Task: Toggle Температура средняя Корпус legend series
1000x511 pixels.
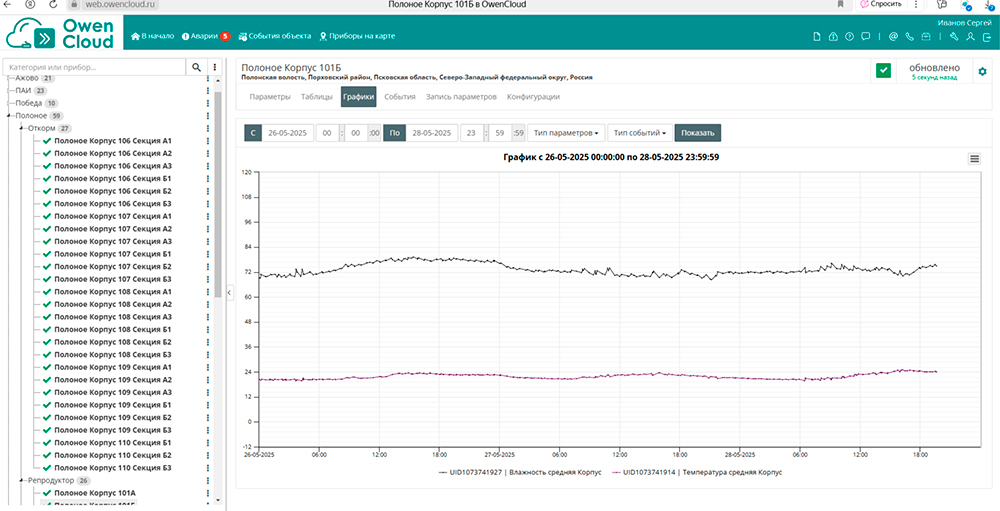Action: (x=701, y=471)
